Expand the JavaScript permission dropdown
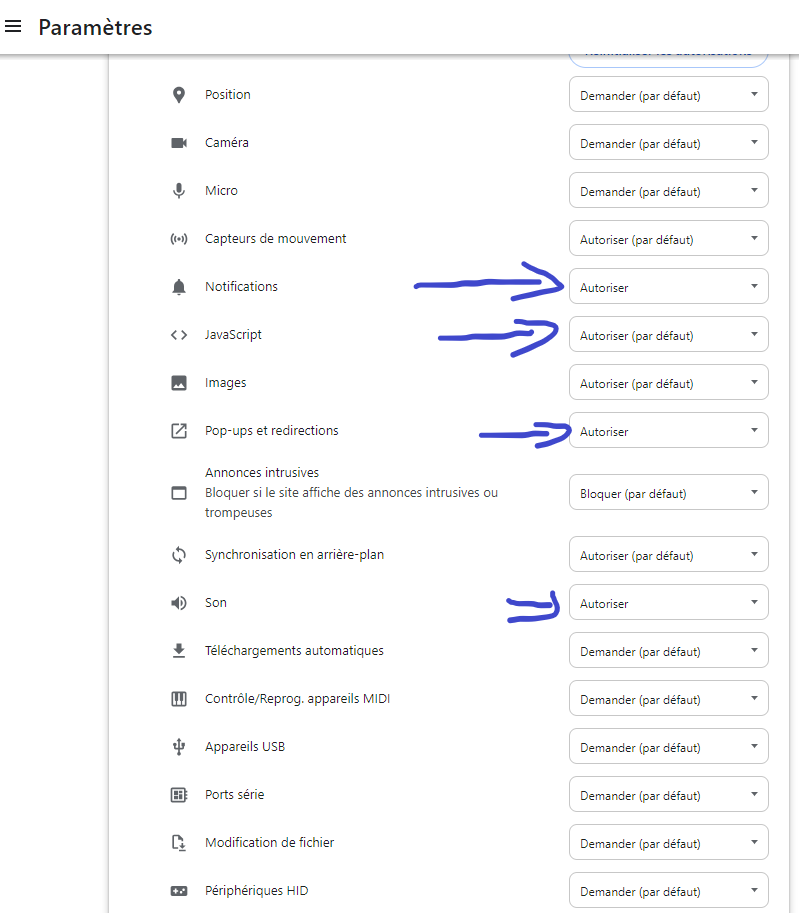 tap(668, 335)
